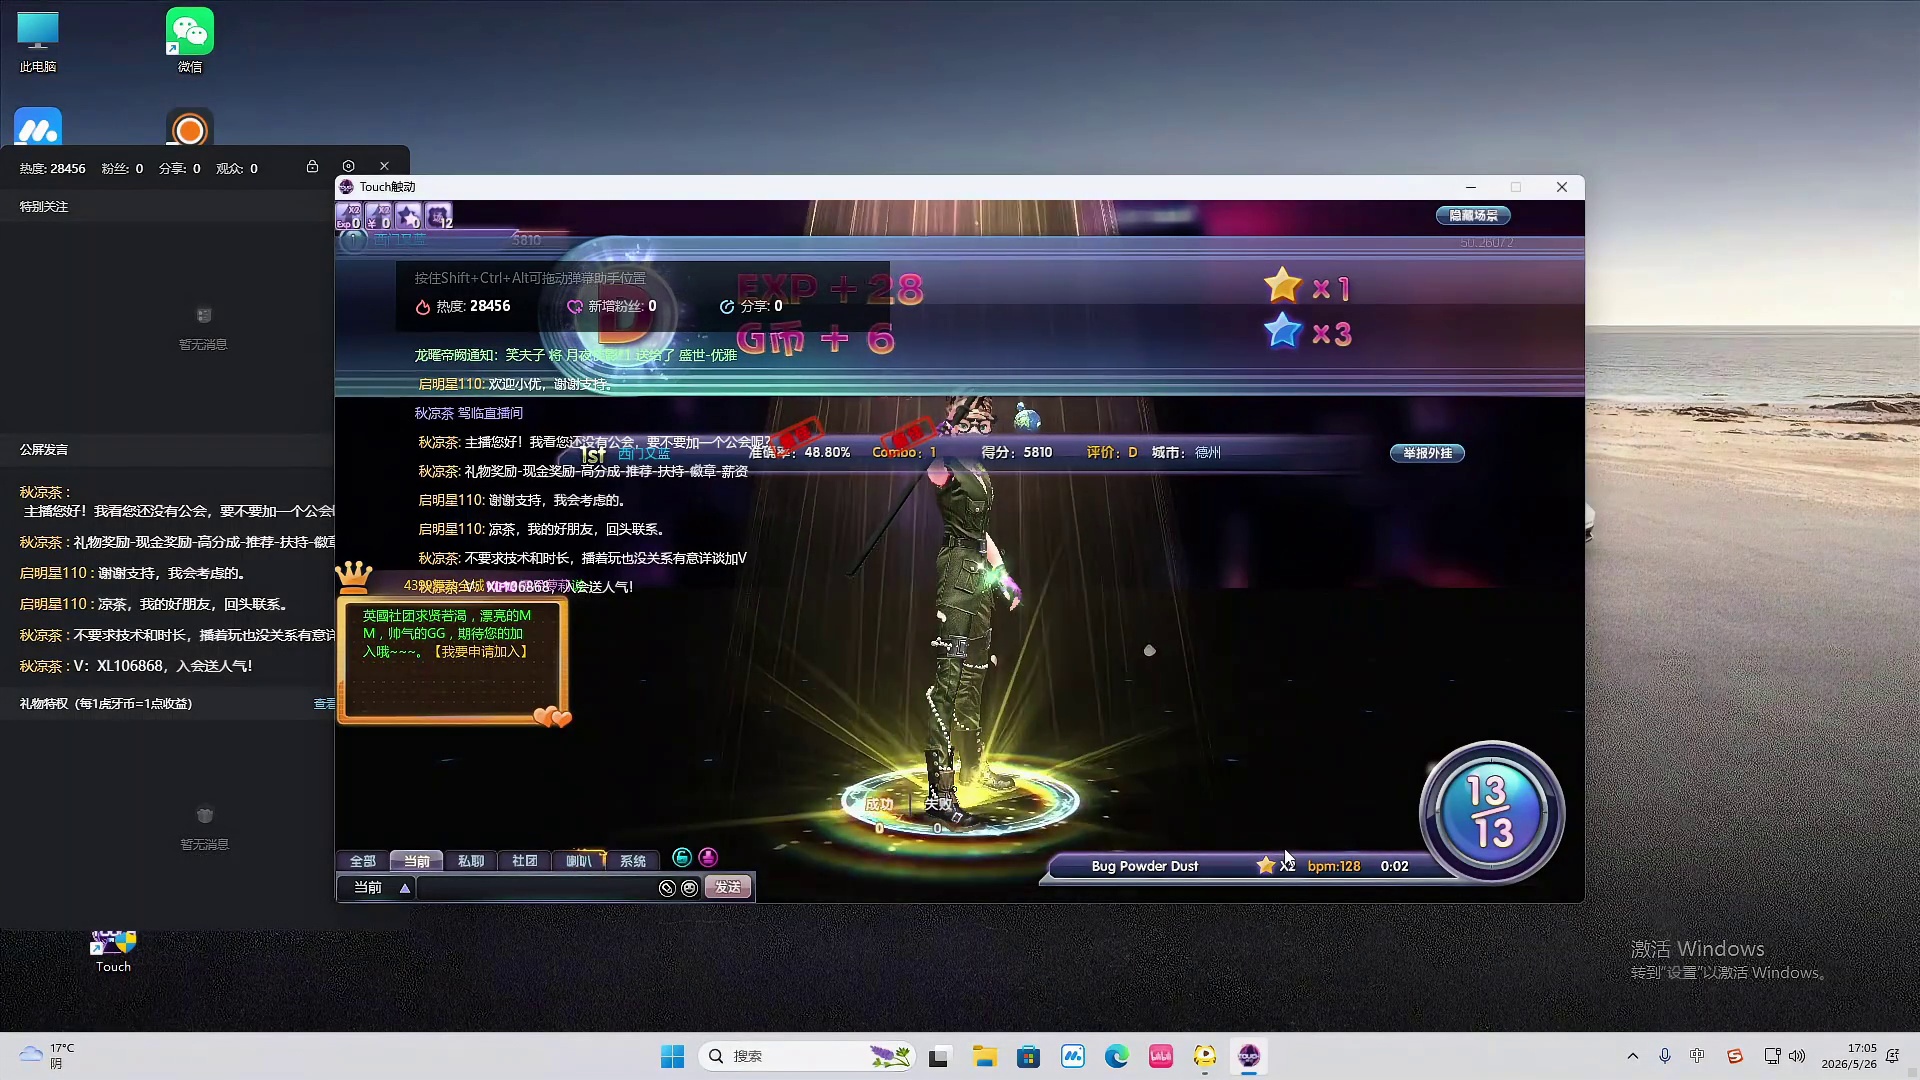This screenshot has height=1080, width=1920.
Task: Click the 特别关注 section header
Action: coord(44,207)
